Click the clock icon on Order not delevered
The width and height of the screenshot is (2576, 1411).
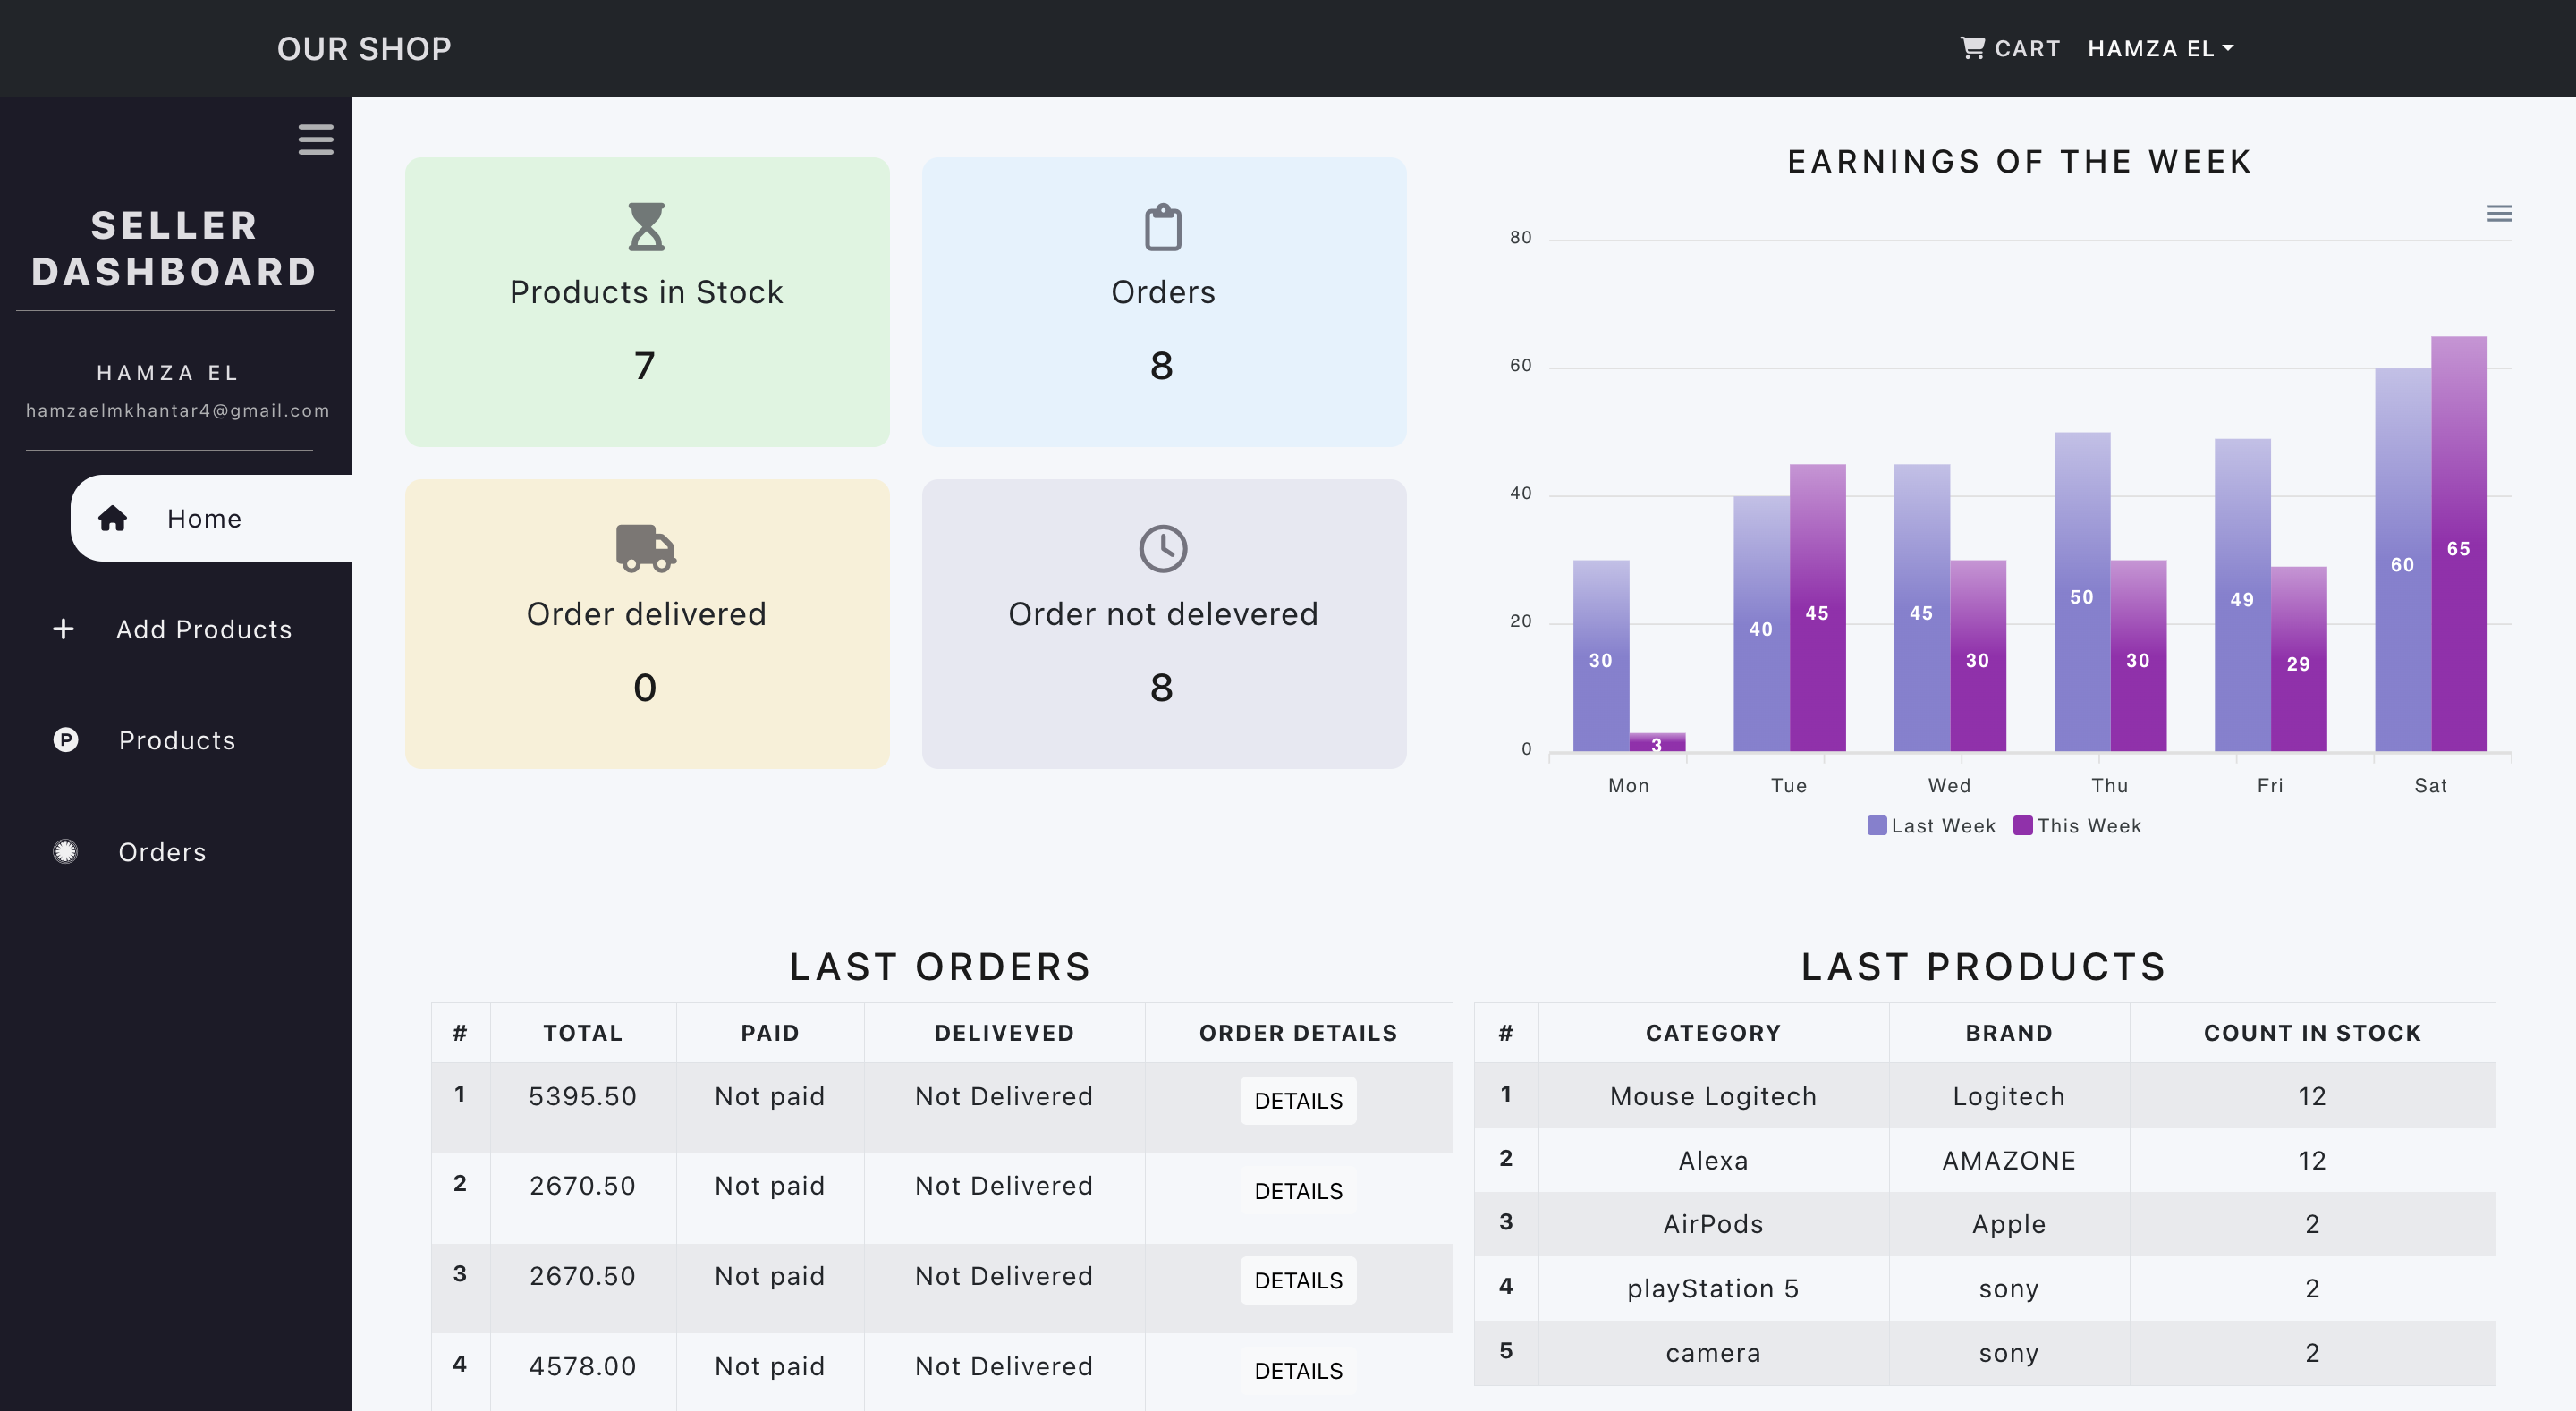tap(1163, 548)
